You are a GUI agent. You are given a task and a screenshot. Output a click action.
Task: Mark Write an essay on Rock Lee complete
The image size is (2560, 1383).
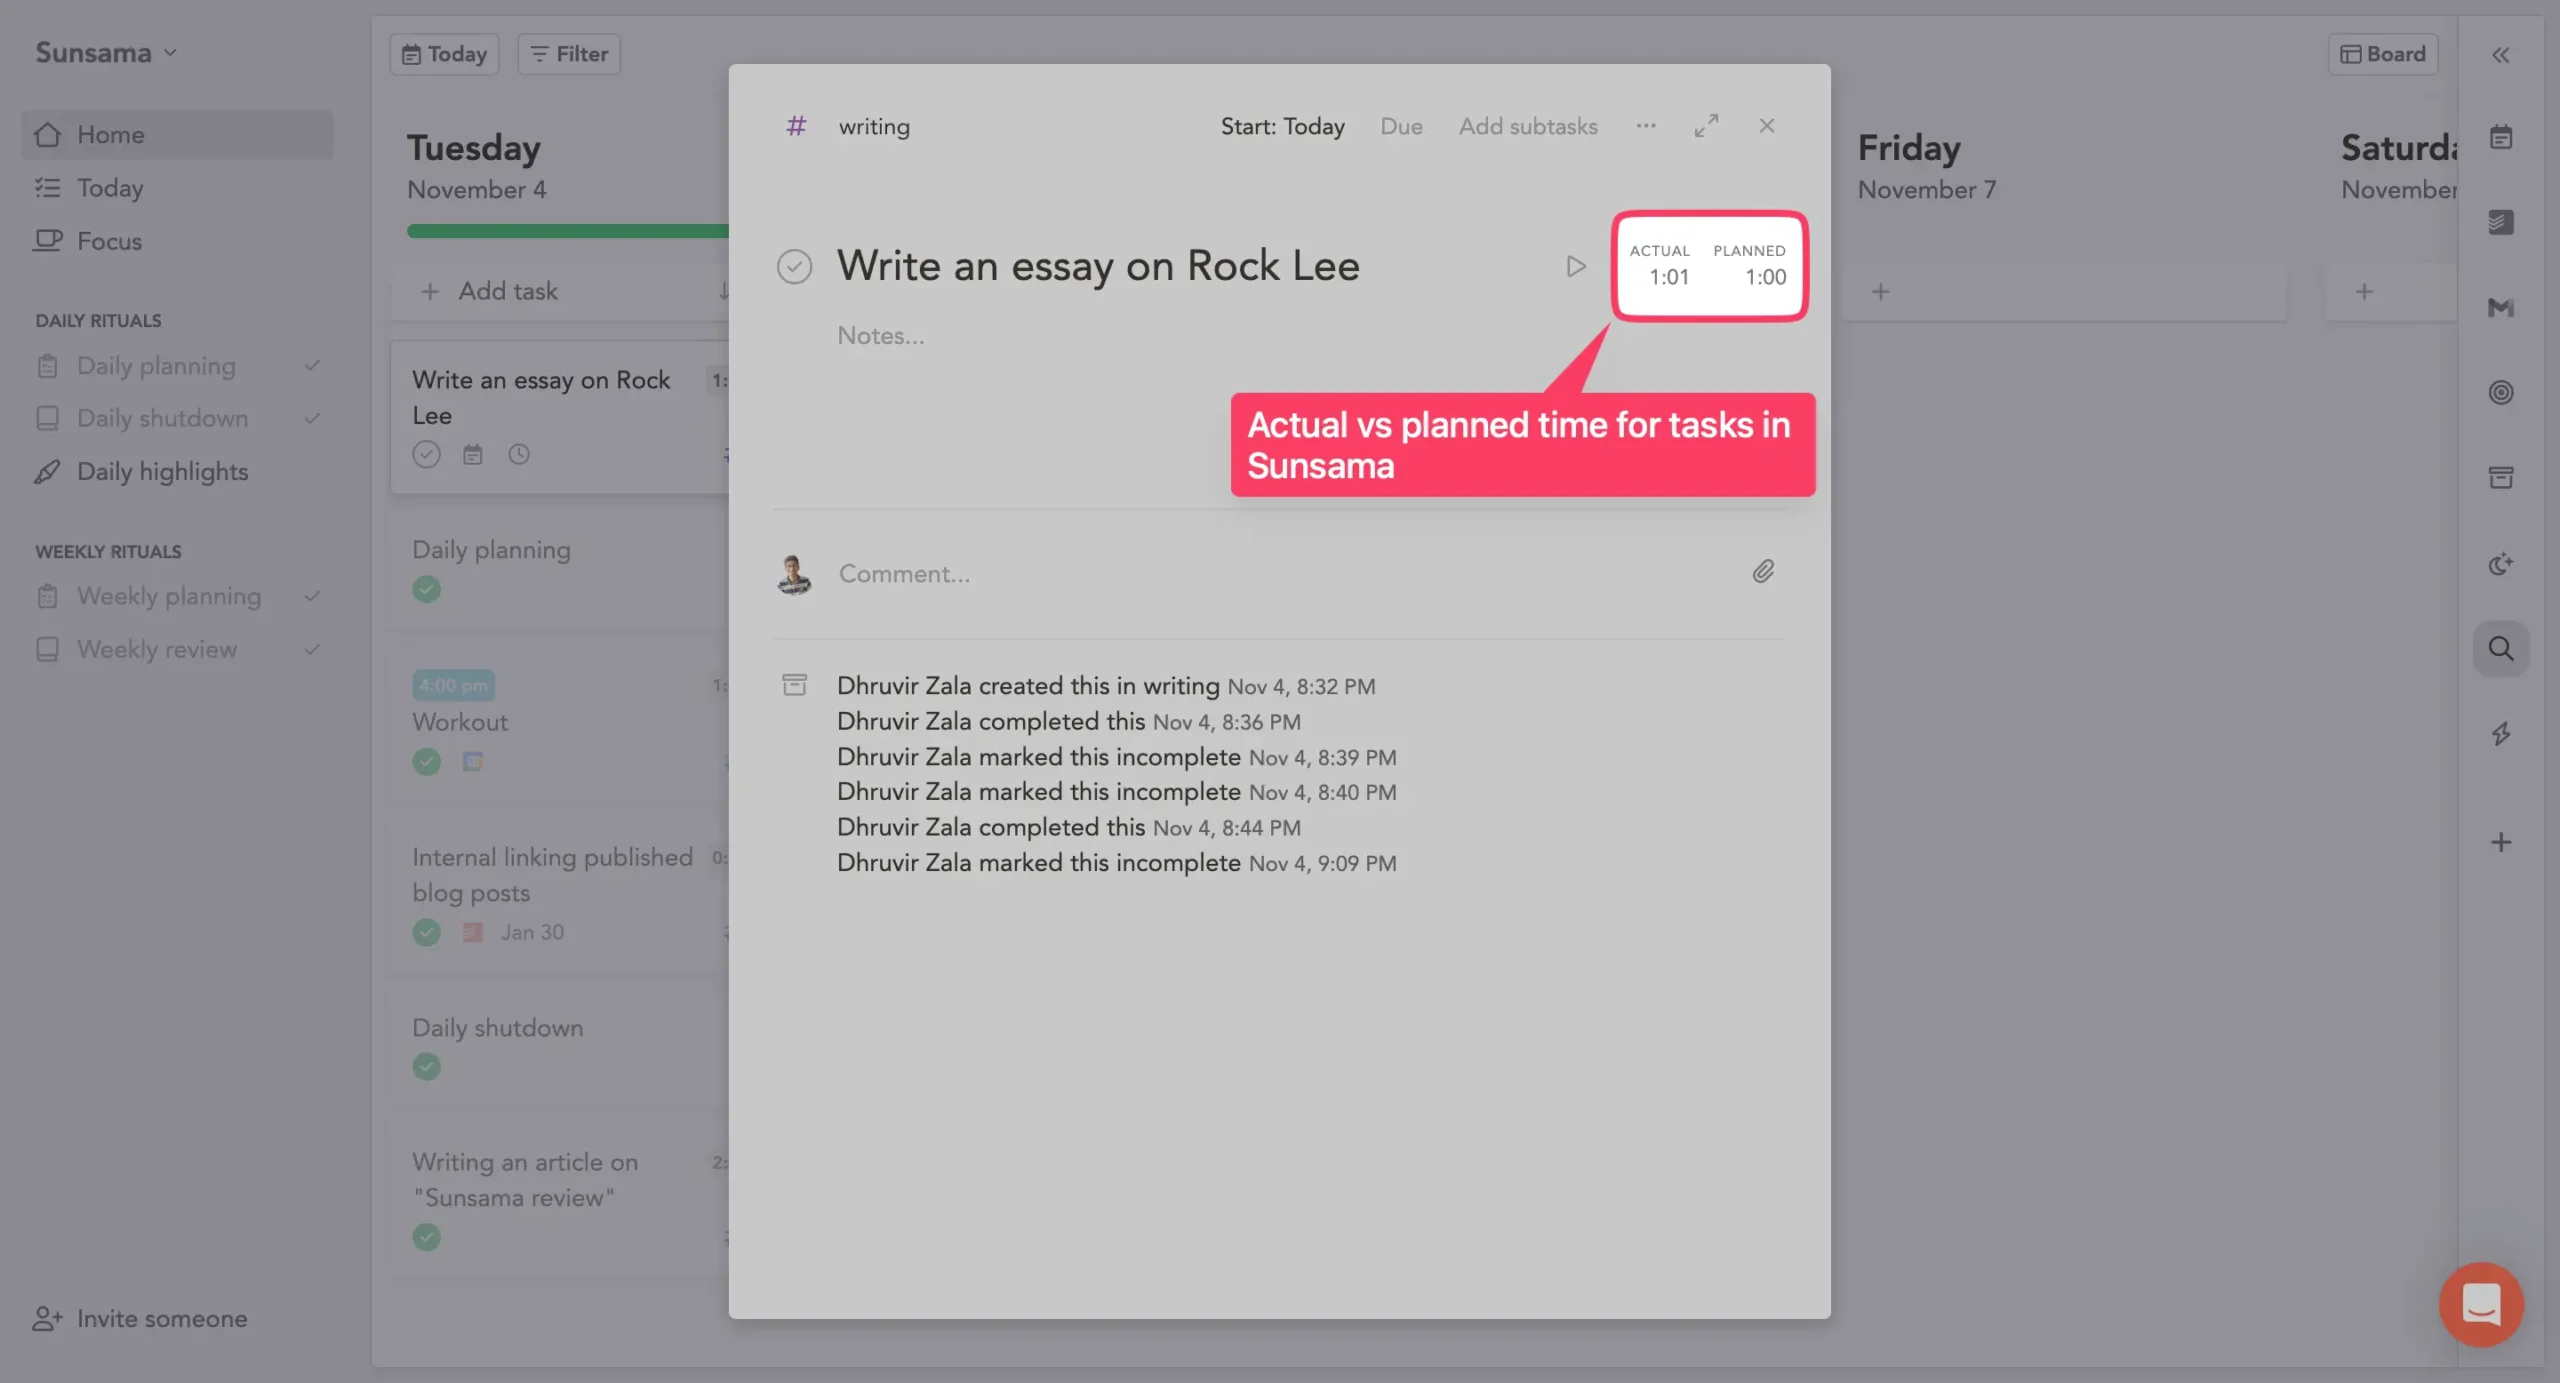click(794, 266)
